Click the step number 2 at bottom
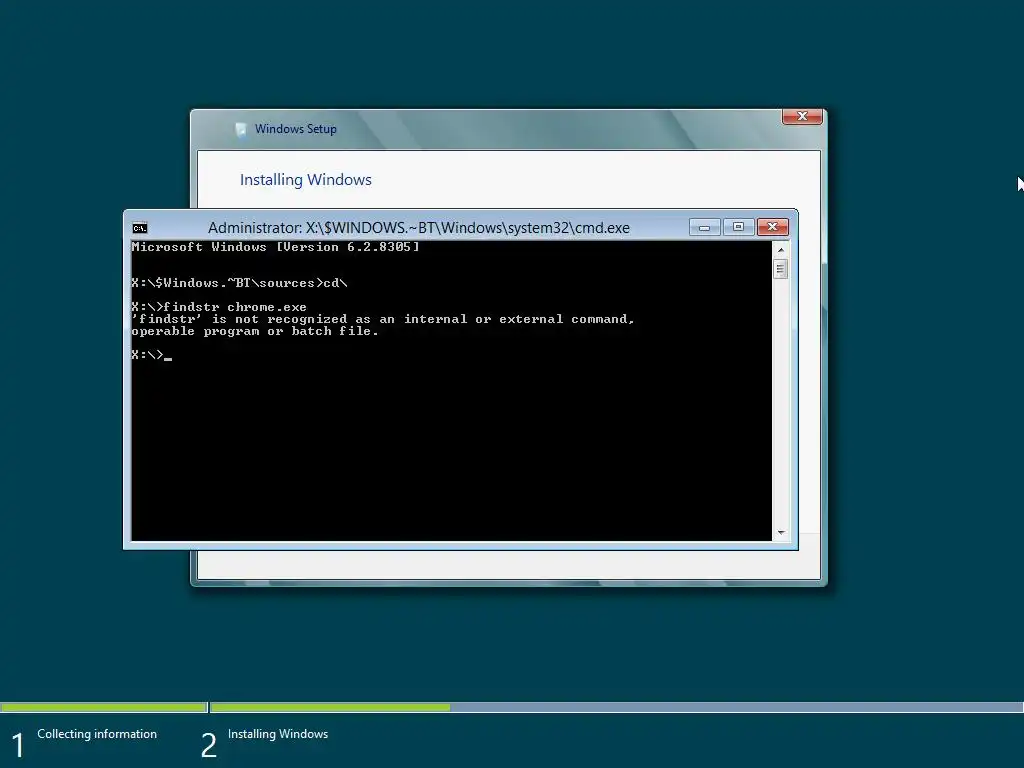The image size is (1024, 768). (208, 746)
